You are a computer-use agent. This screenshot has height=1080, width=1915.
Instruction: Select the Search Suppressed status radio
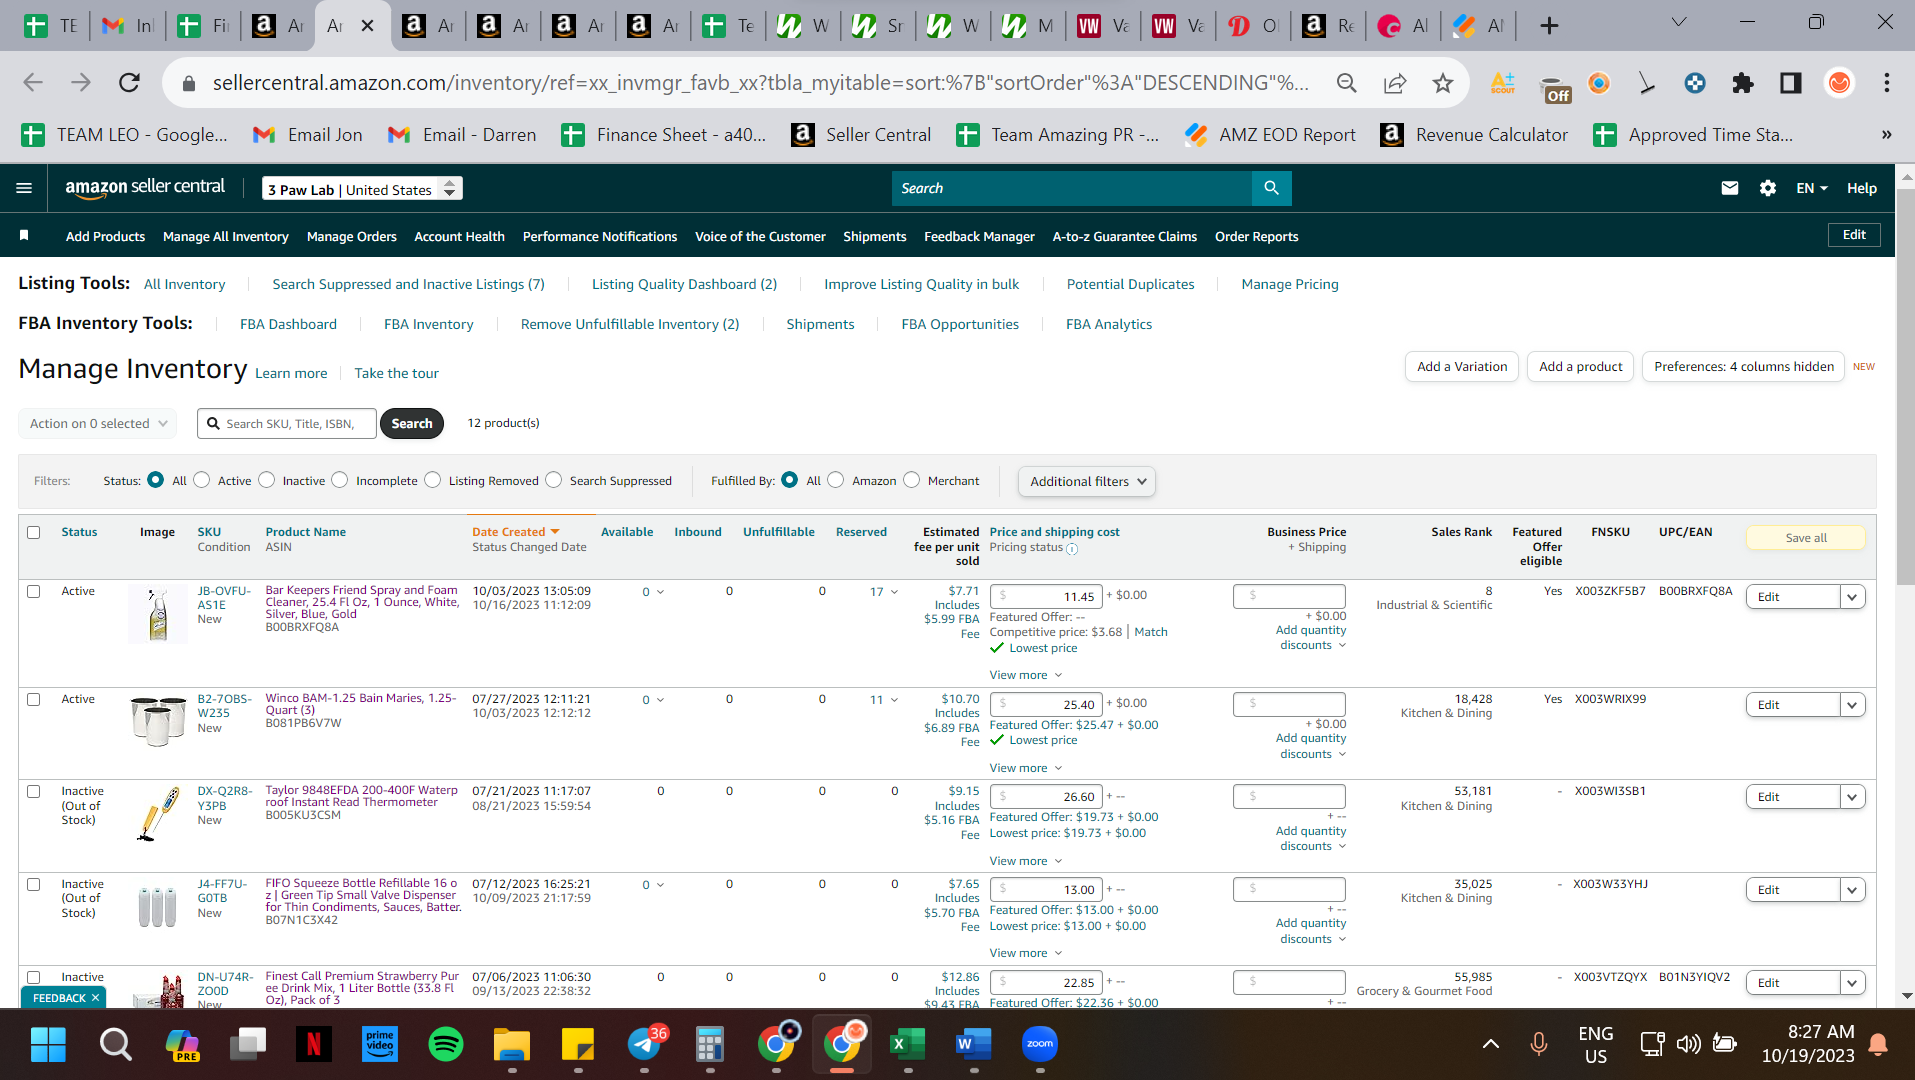click(x=554, y=480)
